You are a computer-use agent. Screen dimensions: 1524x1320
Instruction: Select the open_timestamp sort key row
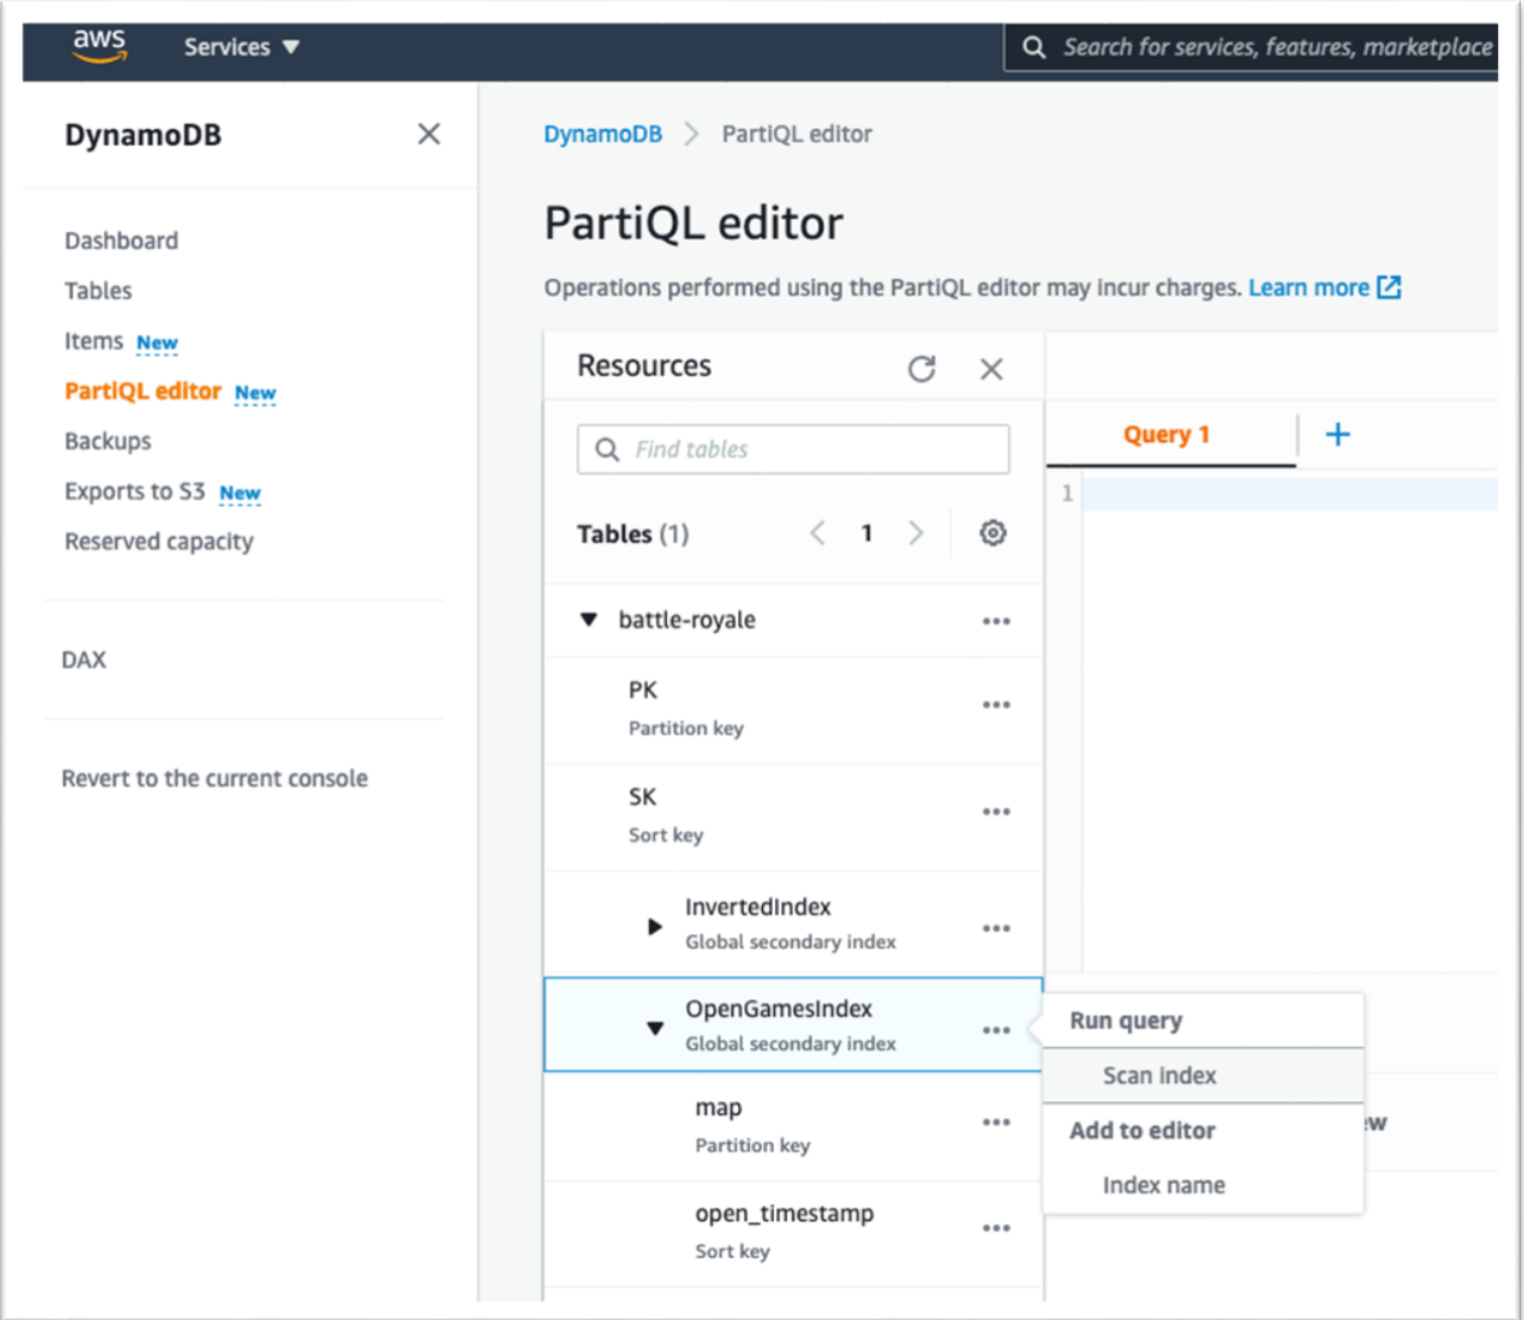(x=793, y=1233)
